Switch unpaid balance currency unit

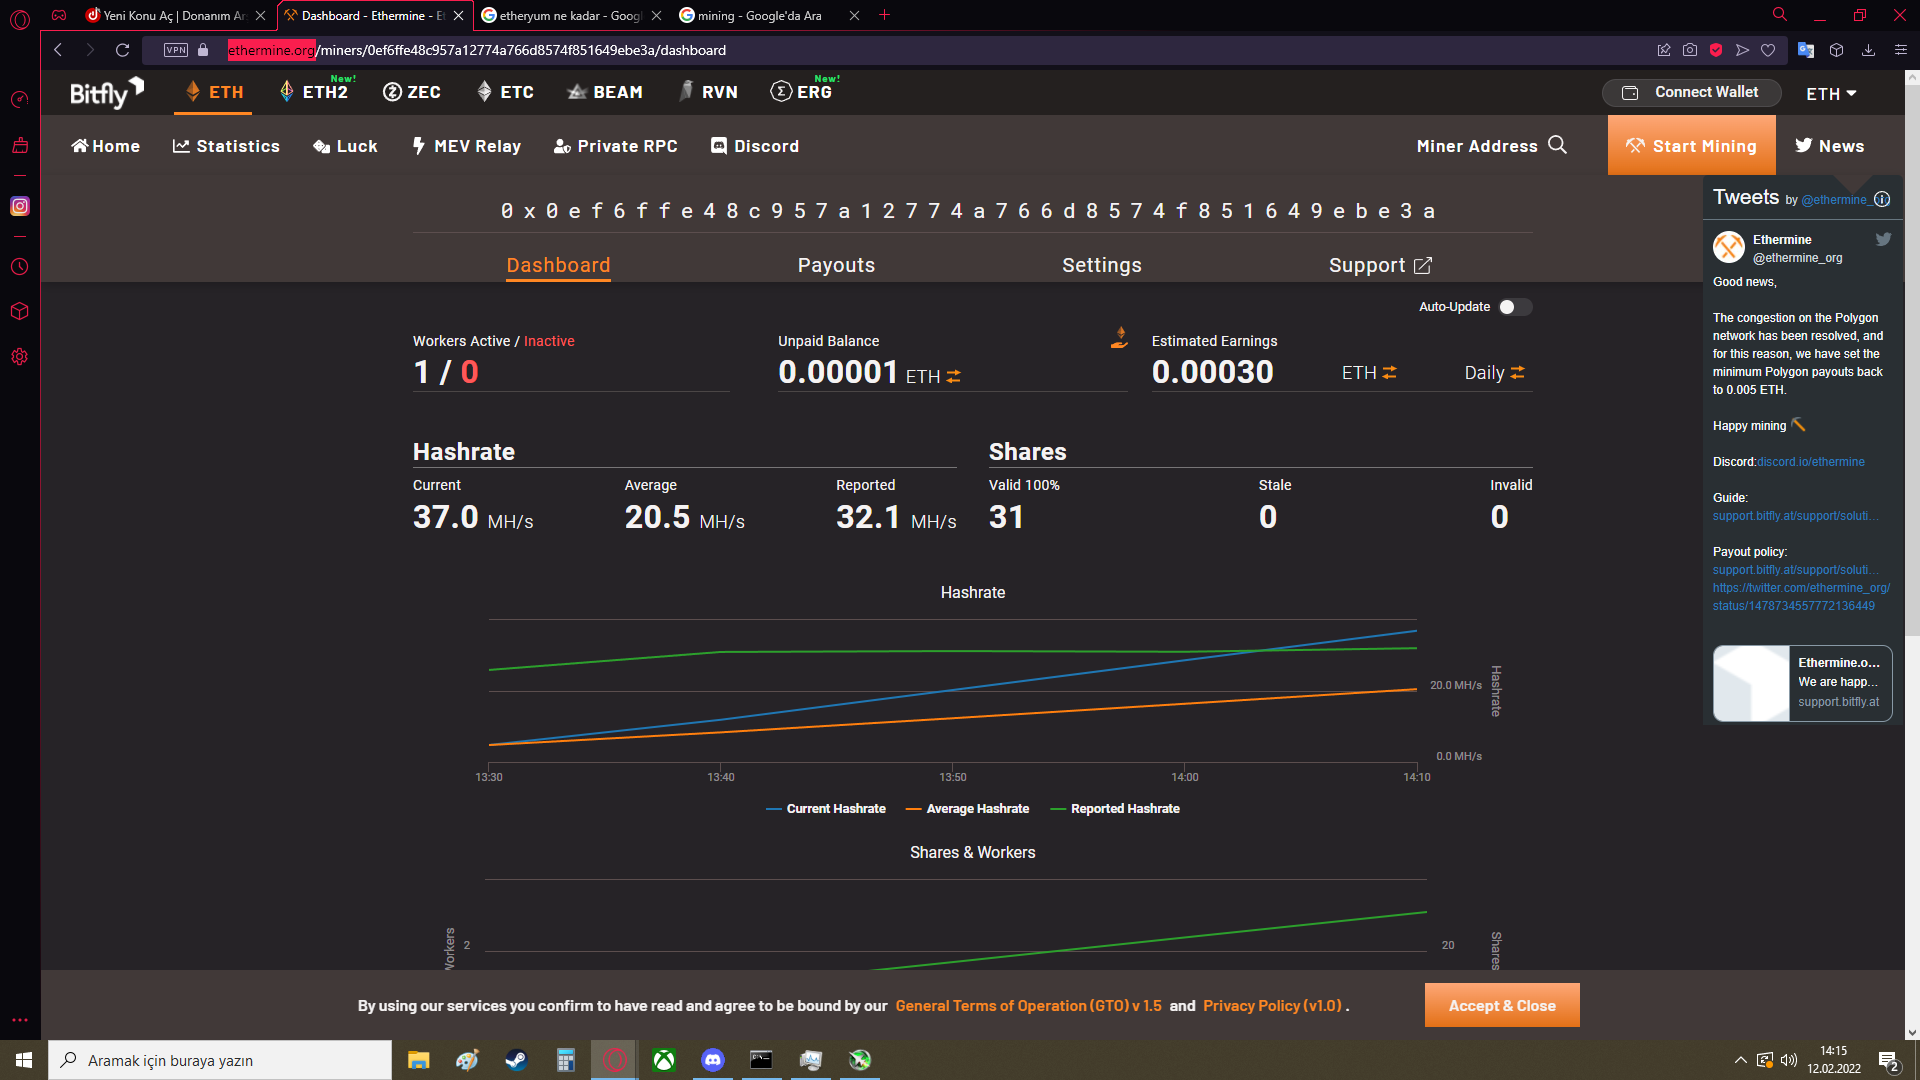click(954, 376)
